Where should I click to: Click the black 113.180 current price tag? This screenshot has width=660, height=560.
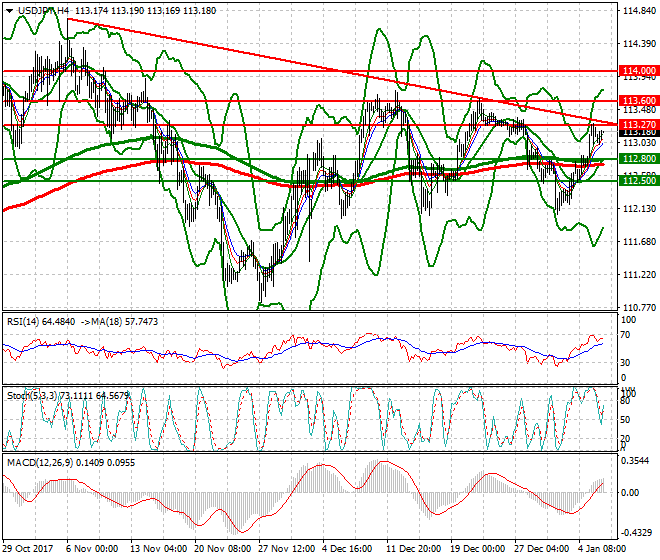click(637, 132)
